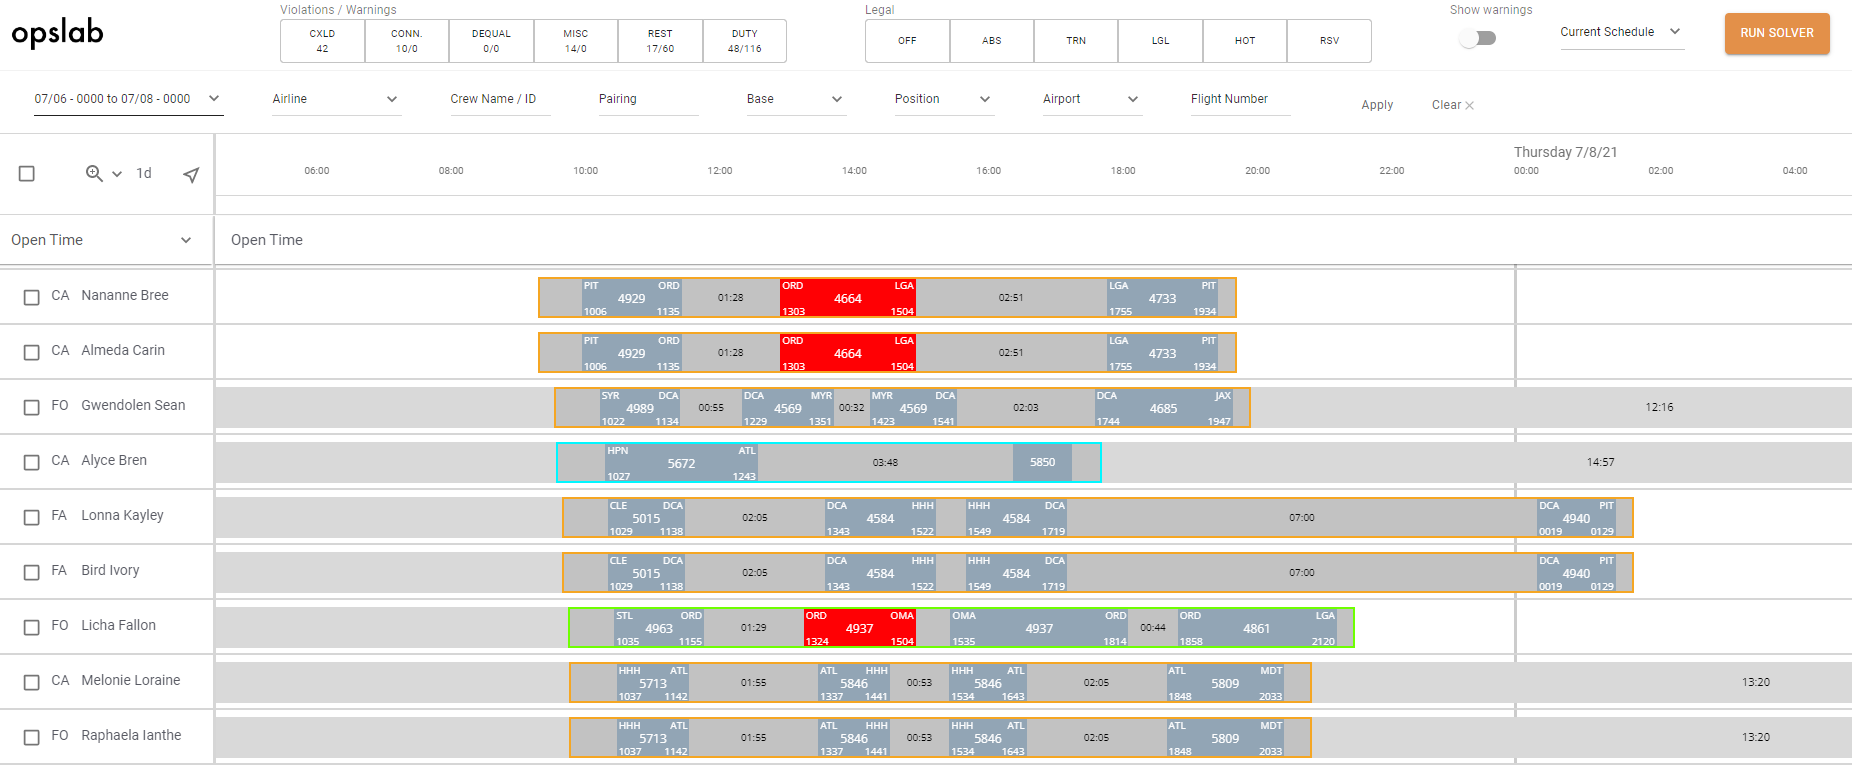Screen dimensions: 1852x765
Task: Select the DUTY violations tab
Action: click(x=745, y=41)
